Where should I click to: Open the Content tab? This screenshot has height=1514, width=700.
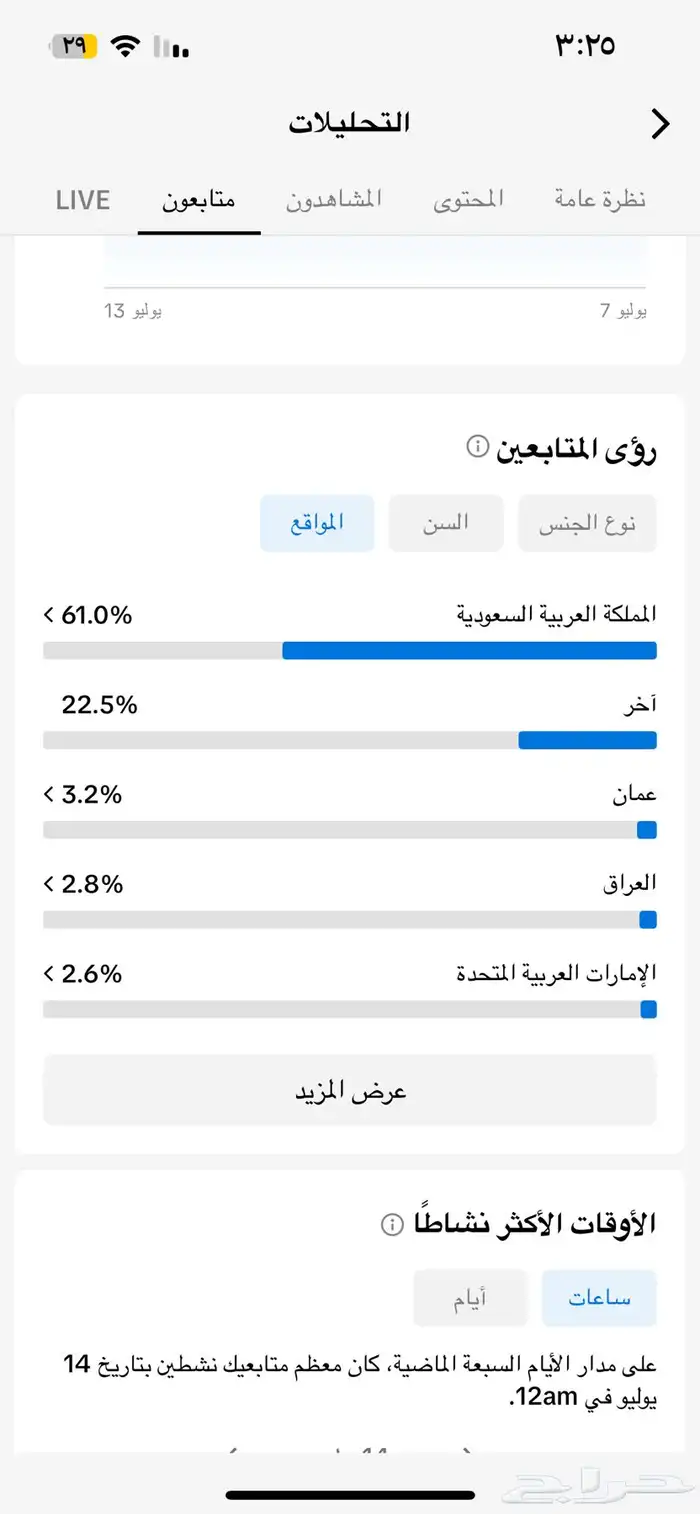(x=468, y=200)
